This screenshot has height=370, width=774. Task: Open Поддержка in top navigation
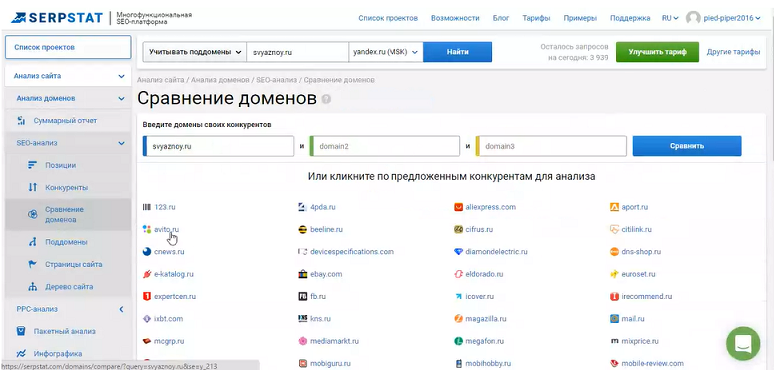point(630,18)
